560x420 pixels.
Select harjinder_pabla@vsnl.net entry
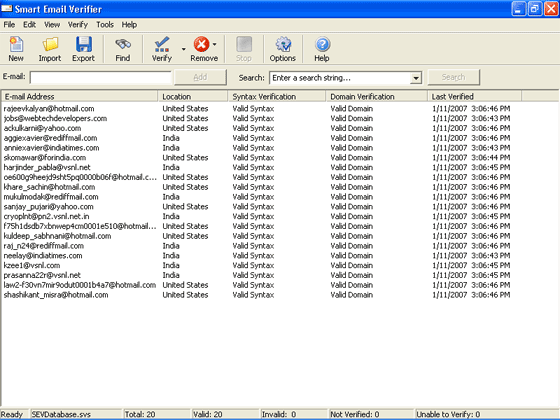point(47,168)
